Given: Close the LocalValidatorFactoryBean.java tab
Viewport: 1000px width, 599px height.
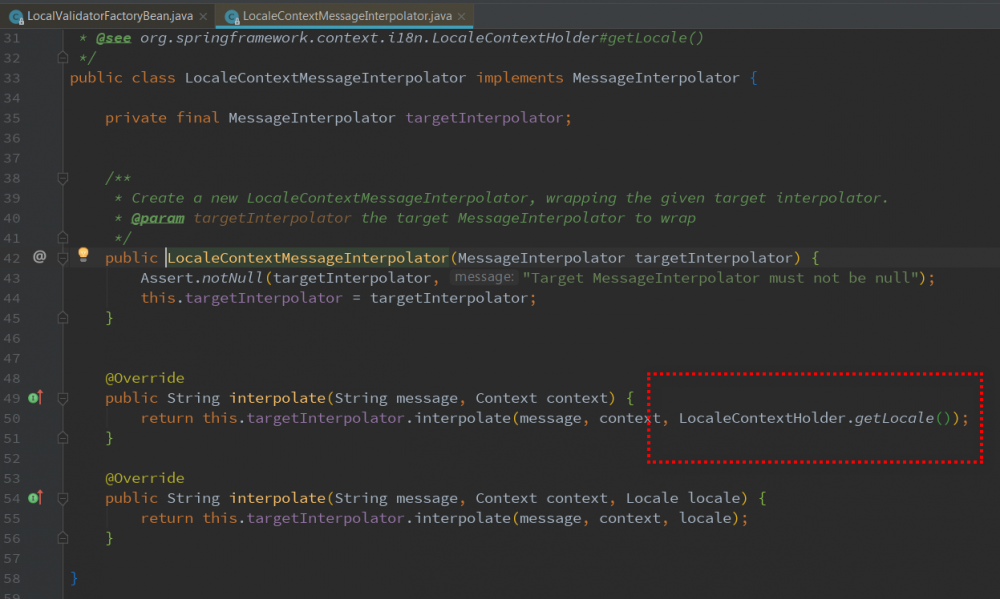Looking at the screenshot, I should (203, 17).
